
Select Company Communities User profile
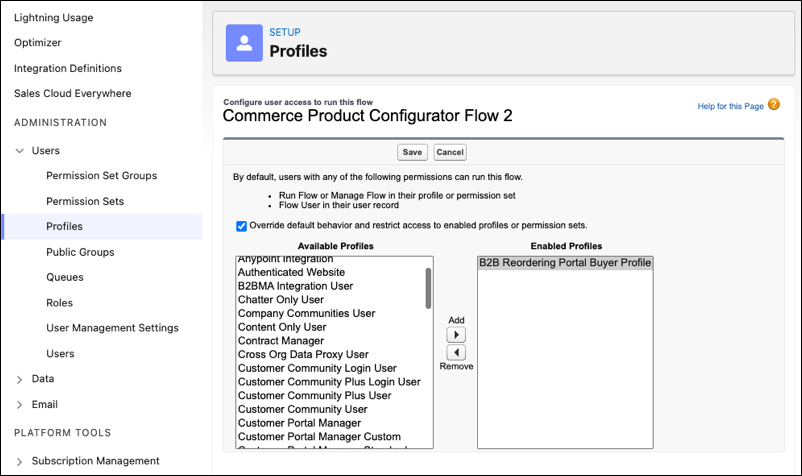tap(306, 313)
